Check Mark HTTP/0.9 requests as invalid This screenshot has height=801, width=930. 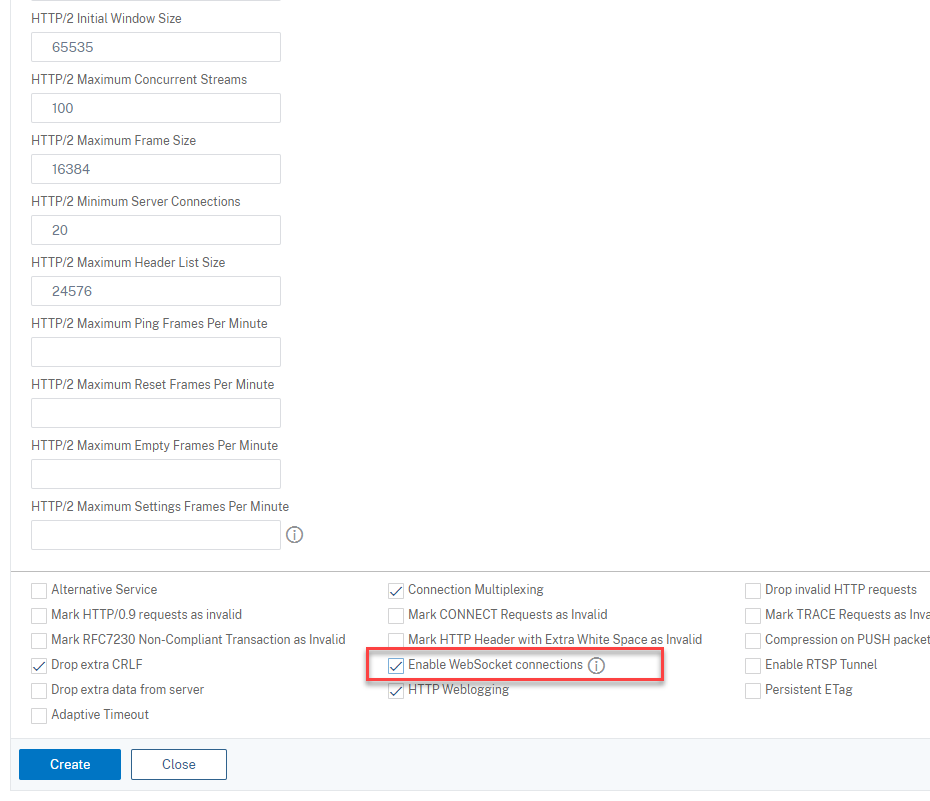point(38,614)
